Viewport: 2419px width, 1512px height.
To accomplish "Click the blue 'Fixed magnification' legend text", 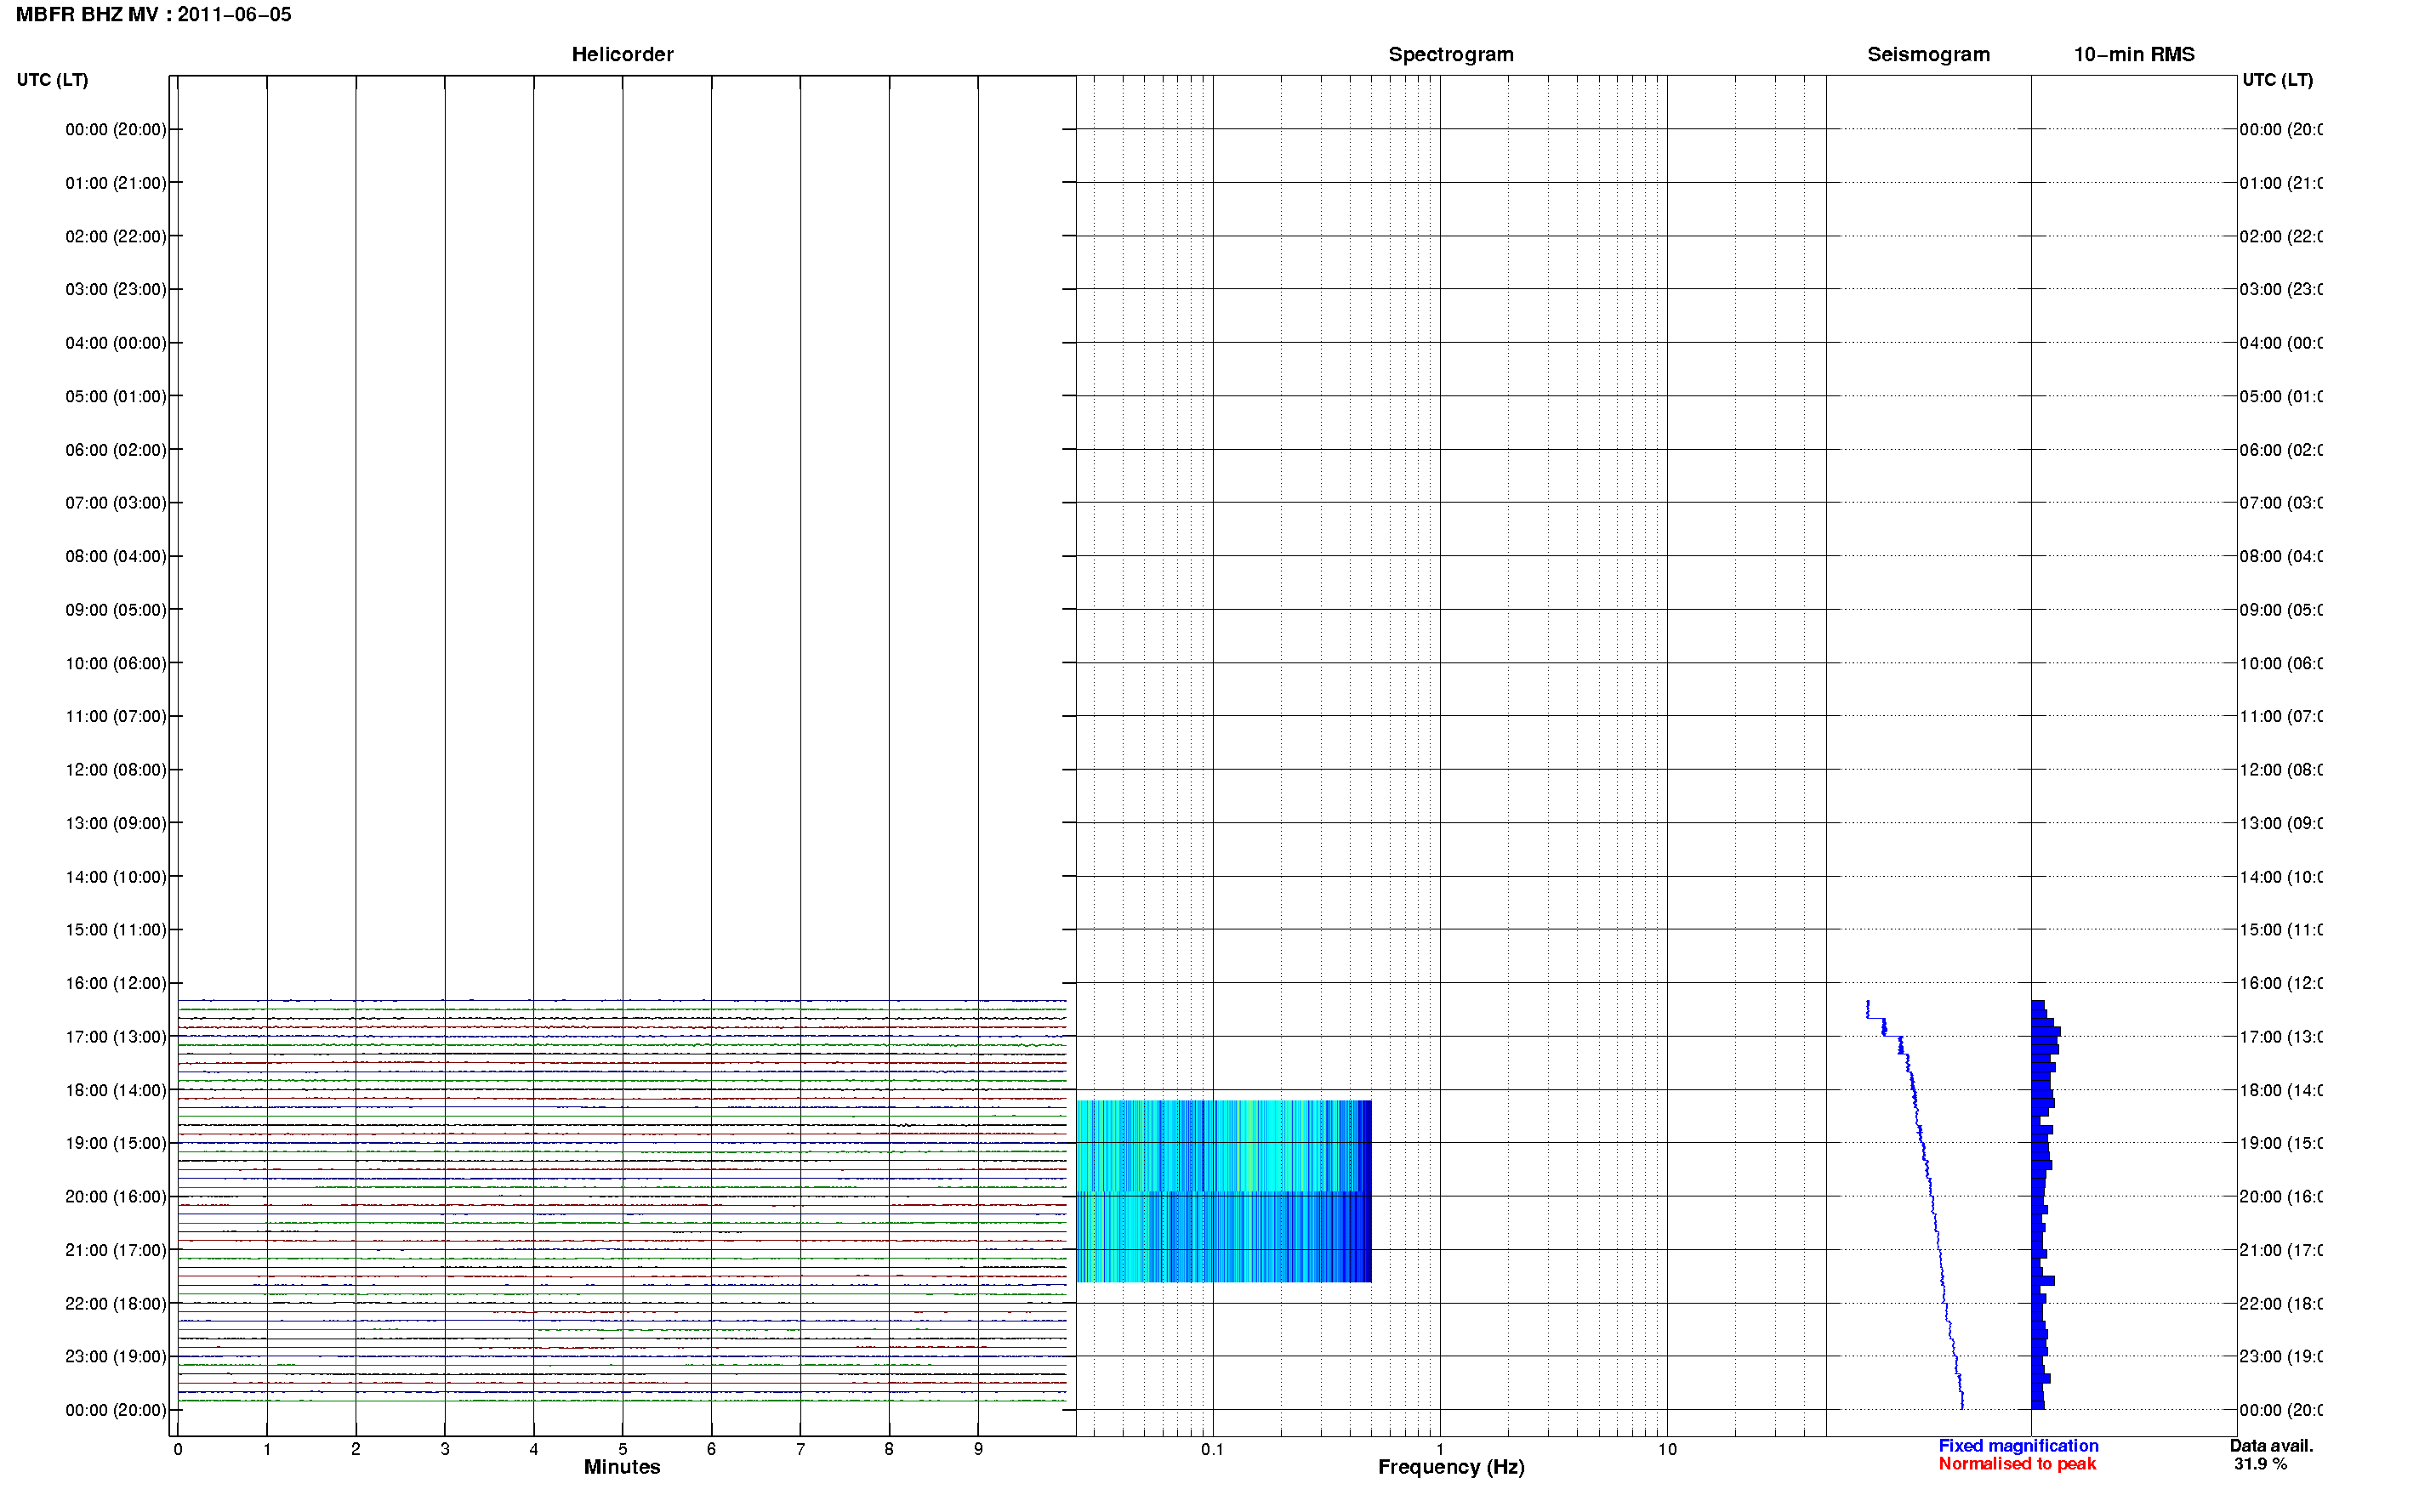I will tap(2018, 1446).
